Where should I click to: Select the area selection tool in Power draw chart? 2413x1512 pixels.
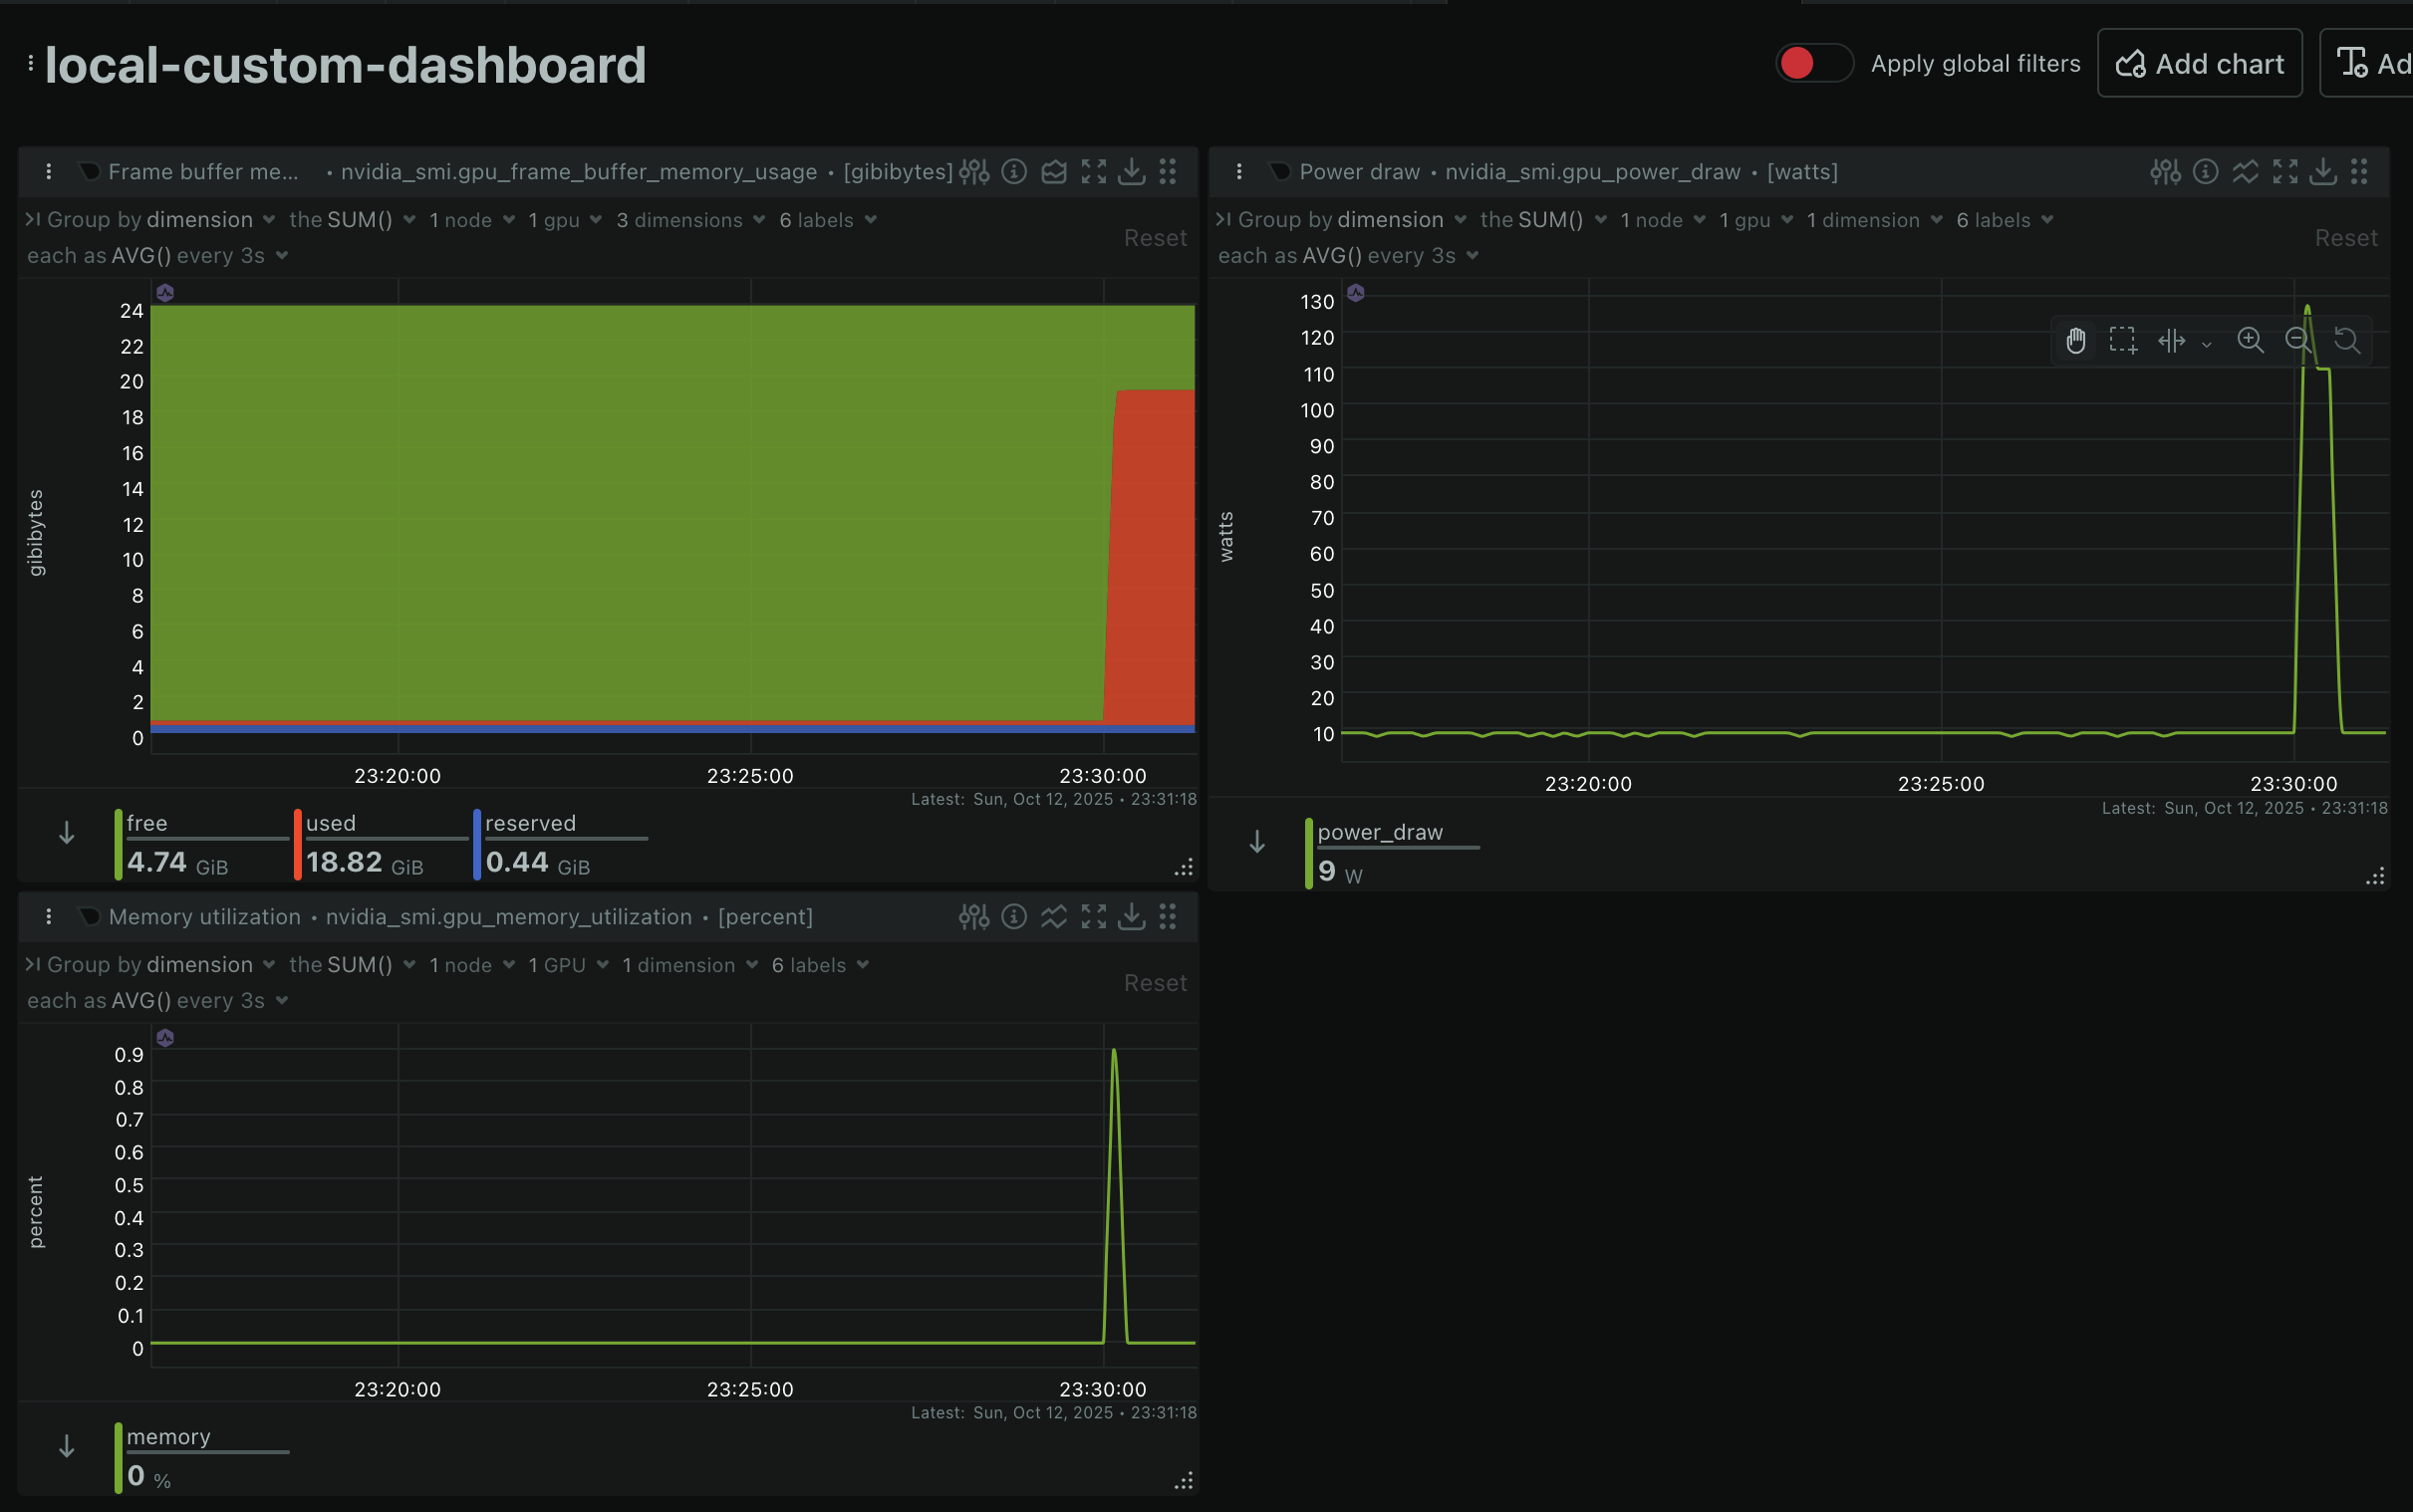tap(2122, 341)
